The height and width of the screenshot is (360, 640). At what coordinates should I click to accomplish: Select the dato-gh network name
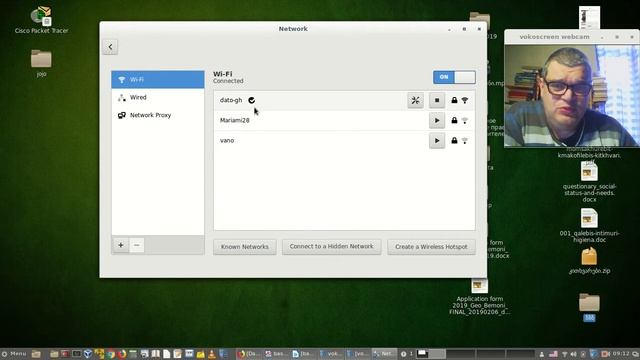231,100
